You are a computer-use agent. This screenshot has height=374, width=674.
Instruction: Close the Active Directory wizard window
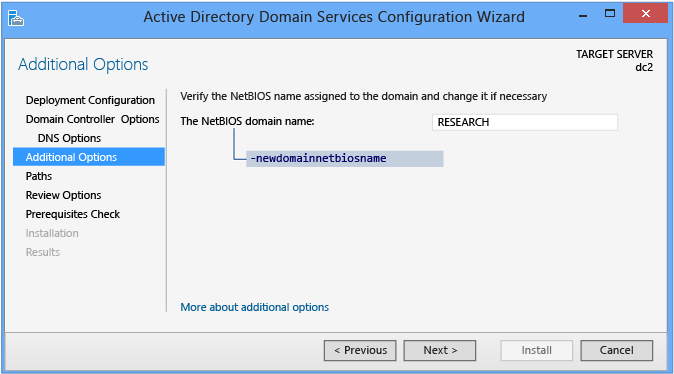tap(646, 14)
